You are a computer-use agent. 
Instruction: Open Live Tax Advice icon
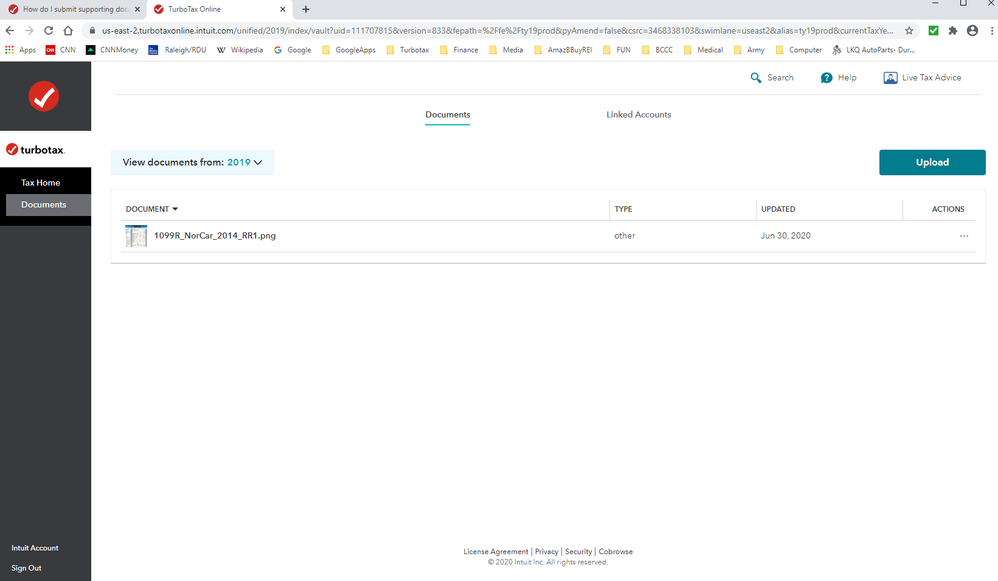[x=890, y=78]
